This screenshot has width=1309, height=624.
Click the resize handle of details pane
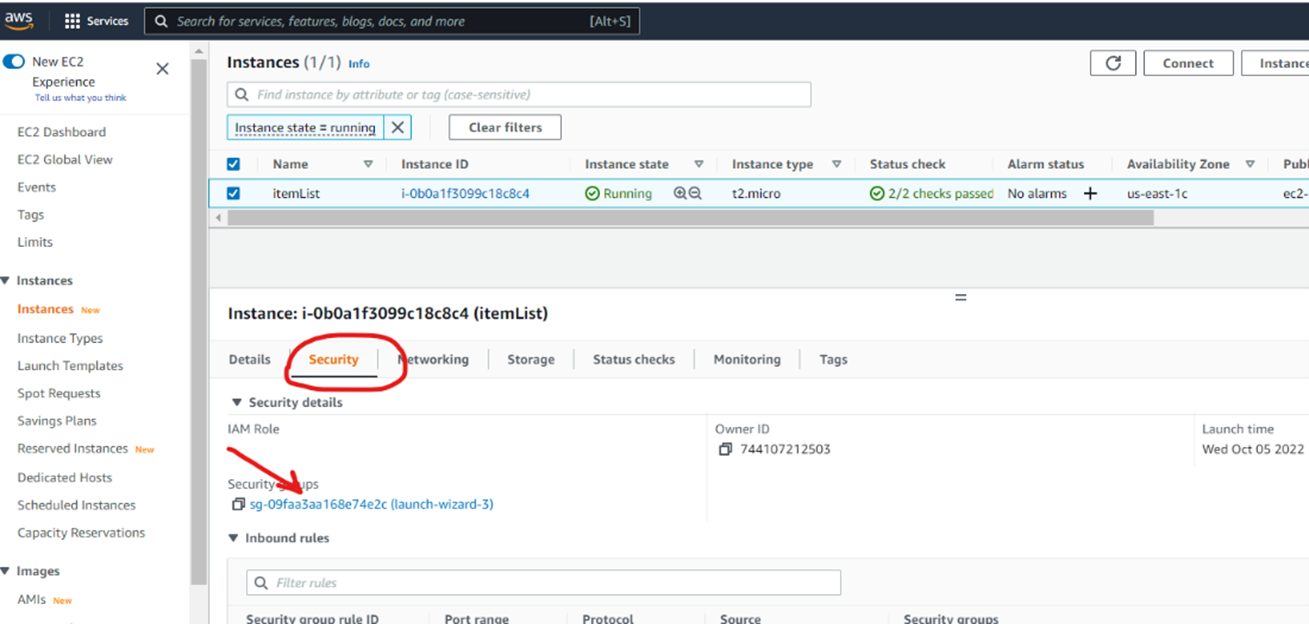coord(961,298)
